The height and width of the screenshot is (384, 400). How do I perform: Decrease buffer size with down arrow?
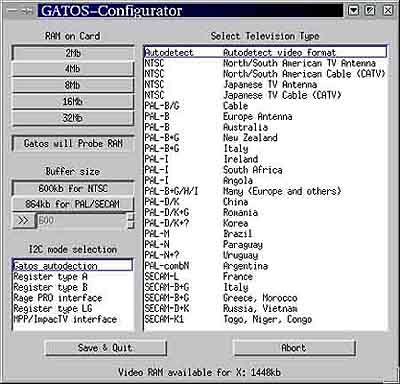pos(131,225)
